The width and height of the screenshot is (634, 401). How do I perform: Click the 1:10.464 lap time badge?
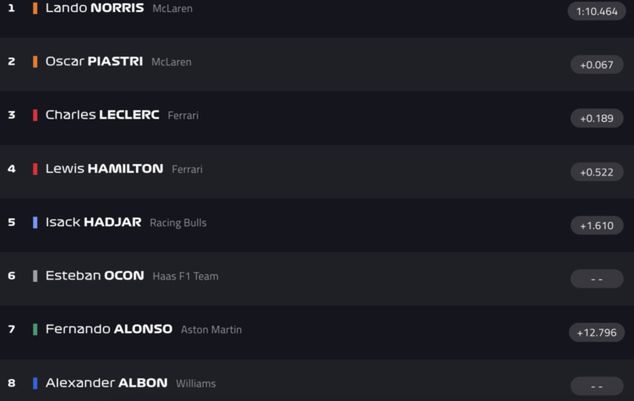597,11
